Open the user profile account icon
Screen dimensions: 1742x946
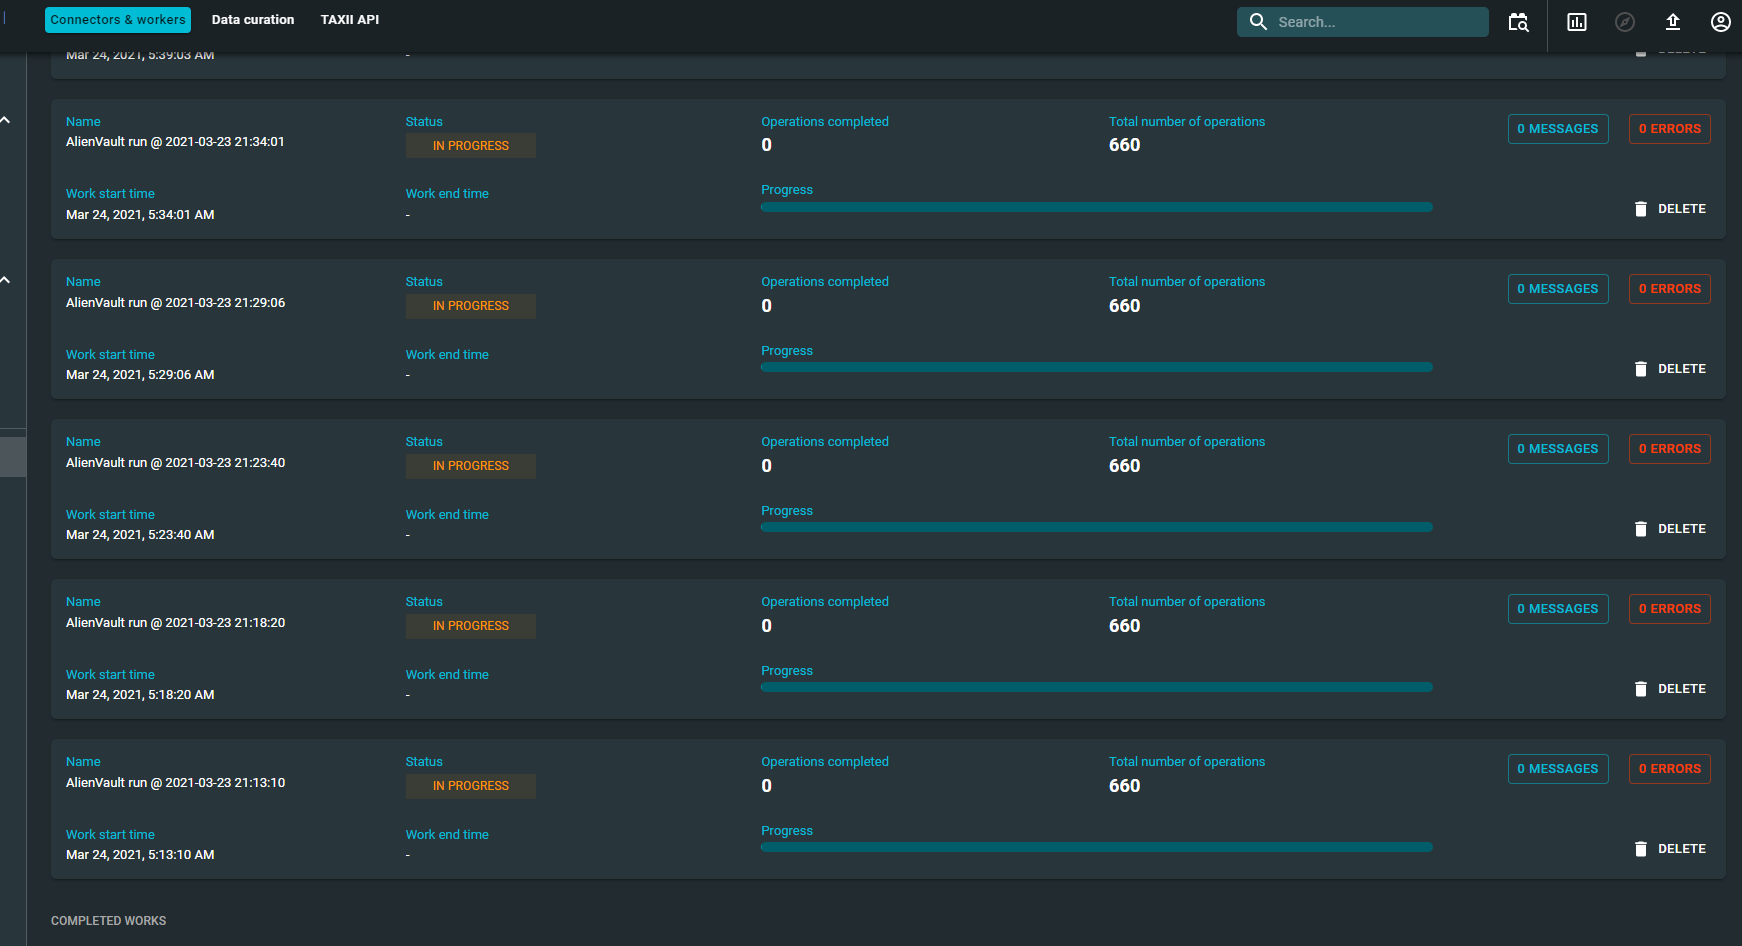tap(1720, 21)
